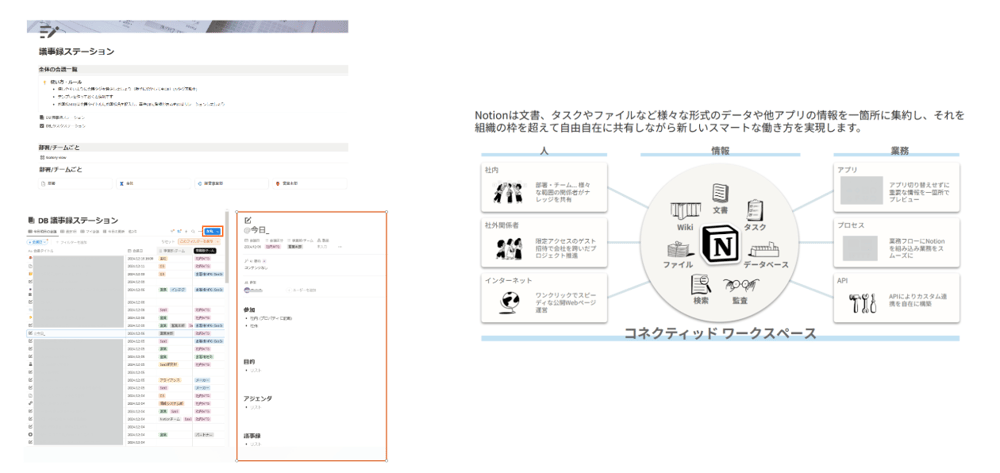The width and height of the screenshot is (1000, 473).
Task: Open the 社内 card in the diagram
Action: click(x=544, y=187)
